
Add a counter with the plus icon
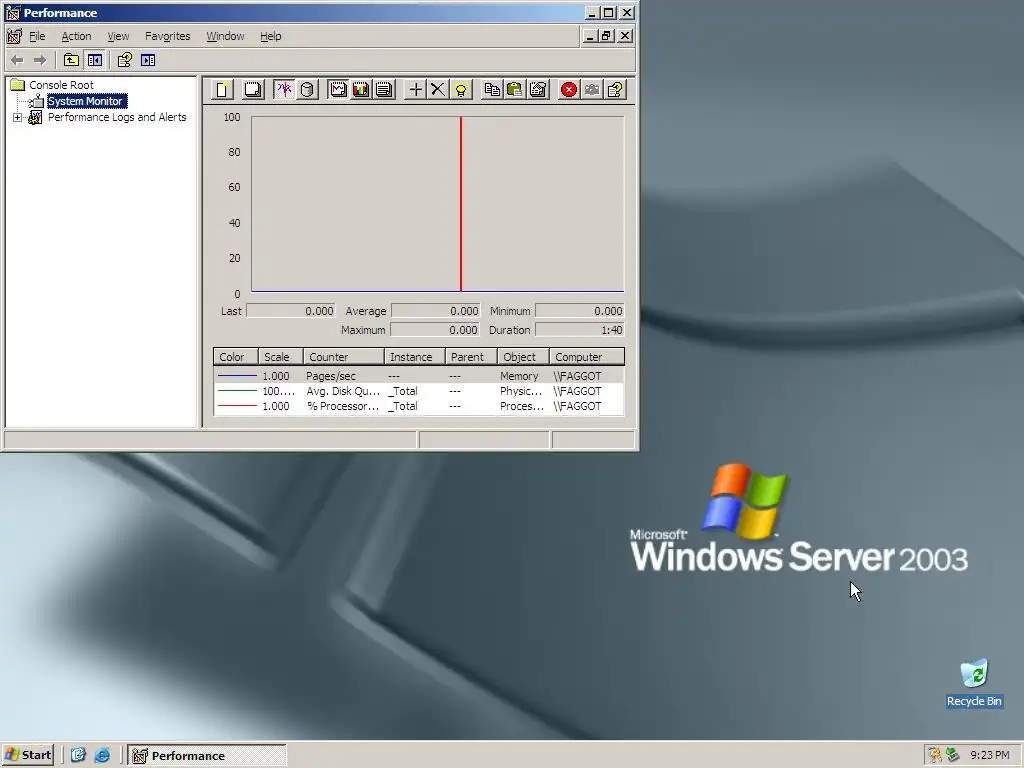click(x=415, y=89)
